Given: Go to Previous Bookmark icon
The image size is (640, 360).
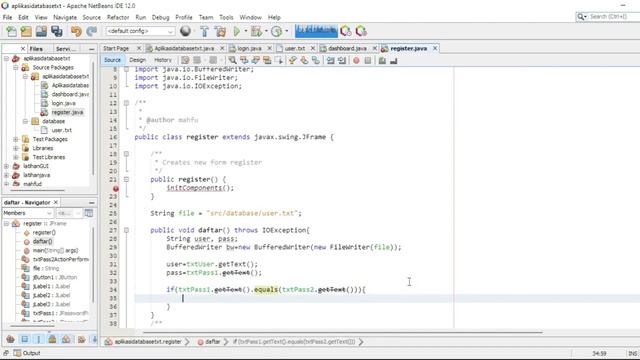Looking at the screenshot, I should 292,60.
